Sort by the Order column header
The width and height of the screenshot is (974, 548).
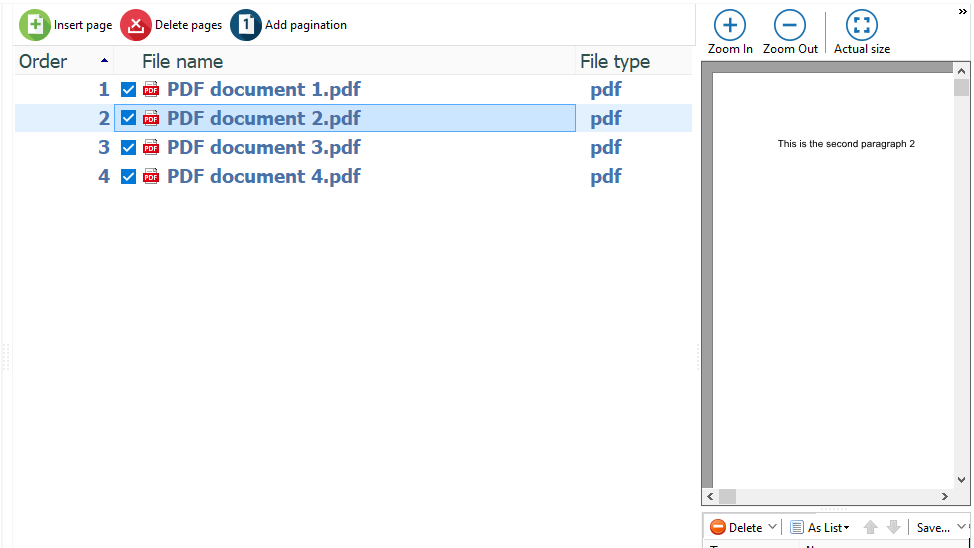click(x=43, y=62)
